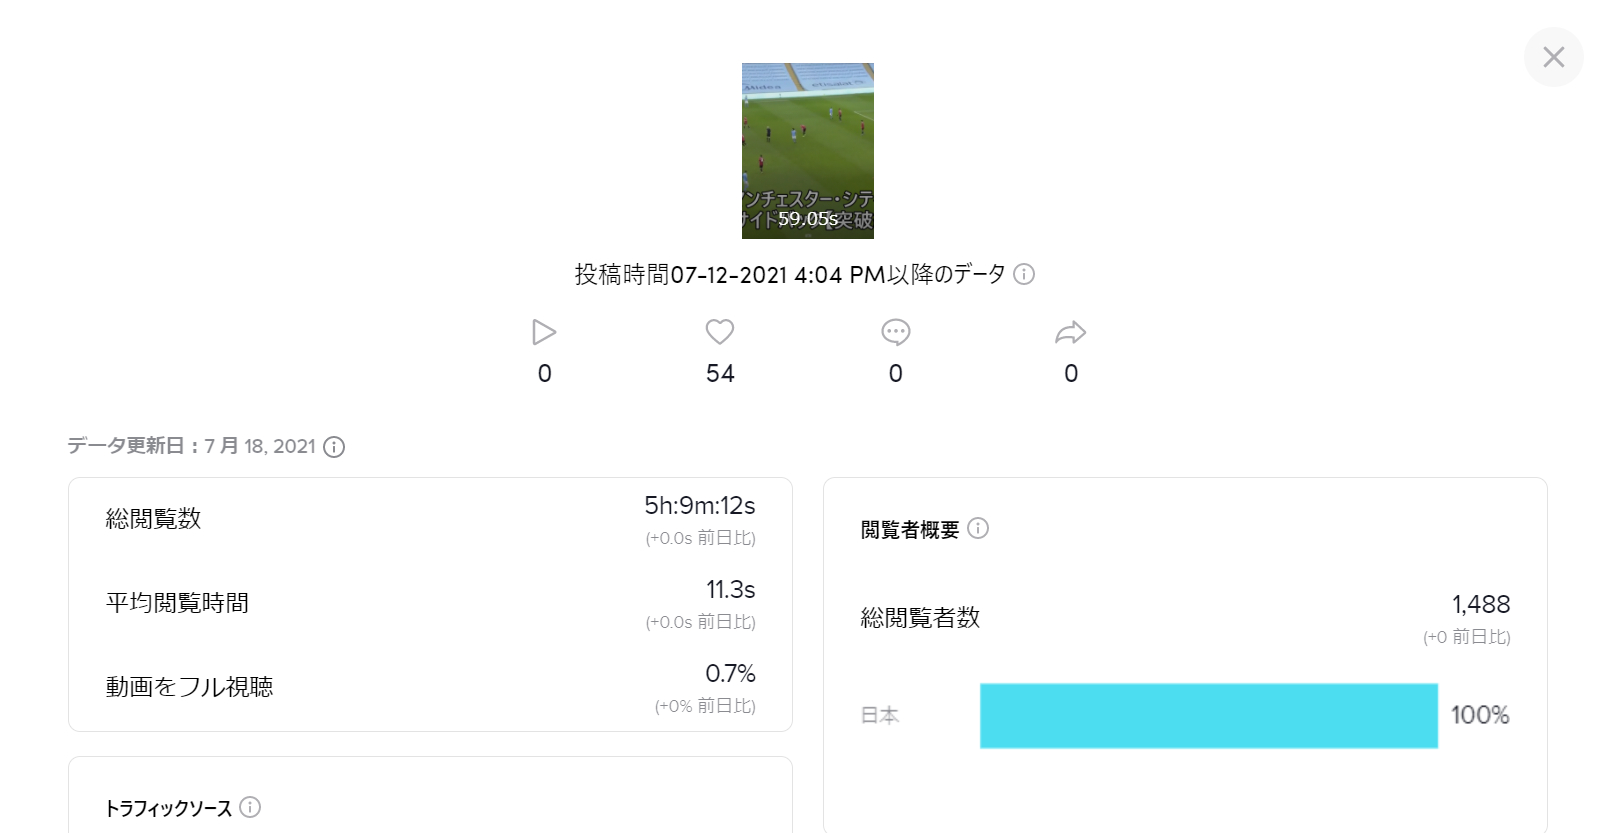Click the 平均閲覧時間 label
Image resolution: width=1618 pixels, height=833 pixels.
[x=178, y=603]
